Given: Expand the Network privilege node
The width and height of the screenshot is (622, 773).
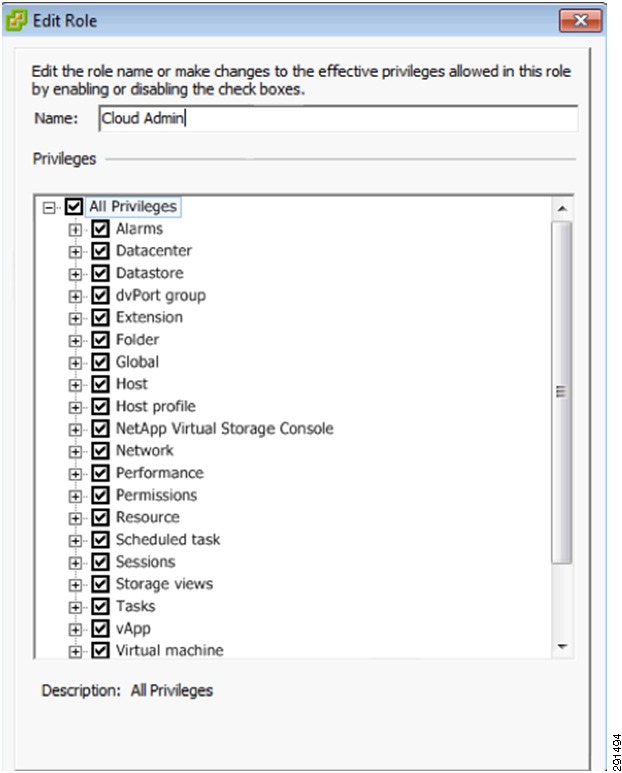Looking at the screenshot, I should (x=75, y=452).
